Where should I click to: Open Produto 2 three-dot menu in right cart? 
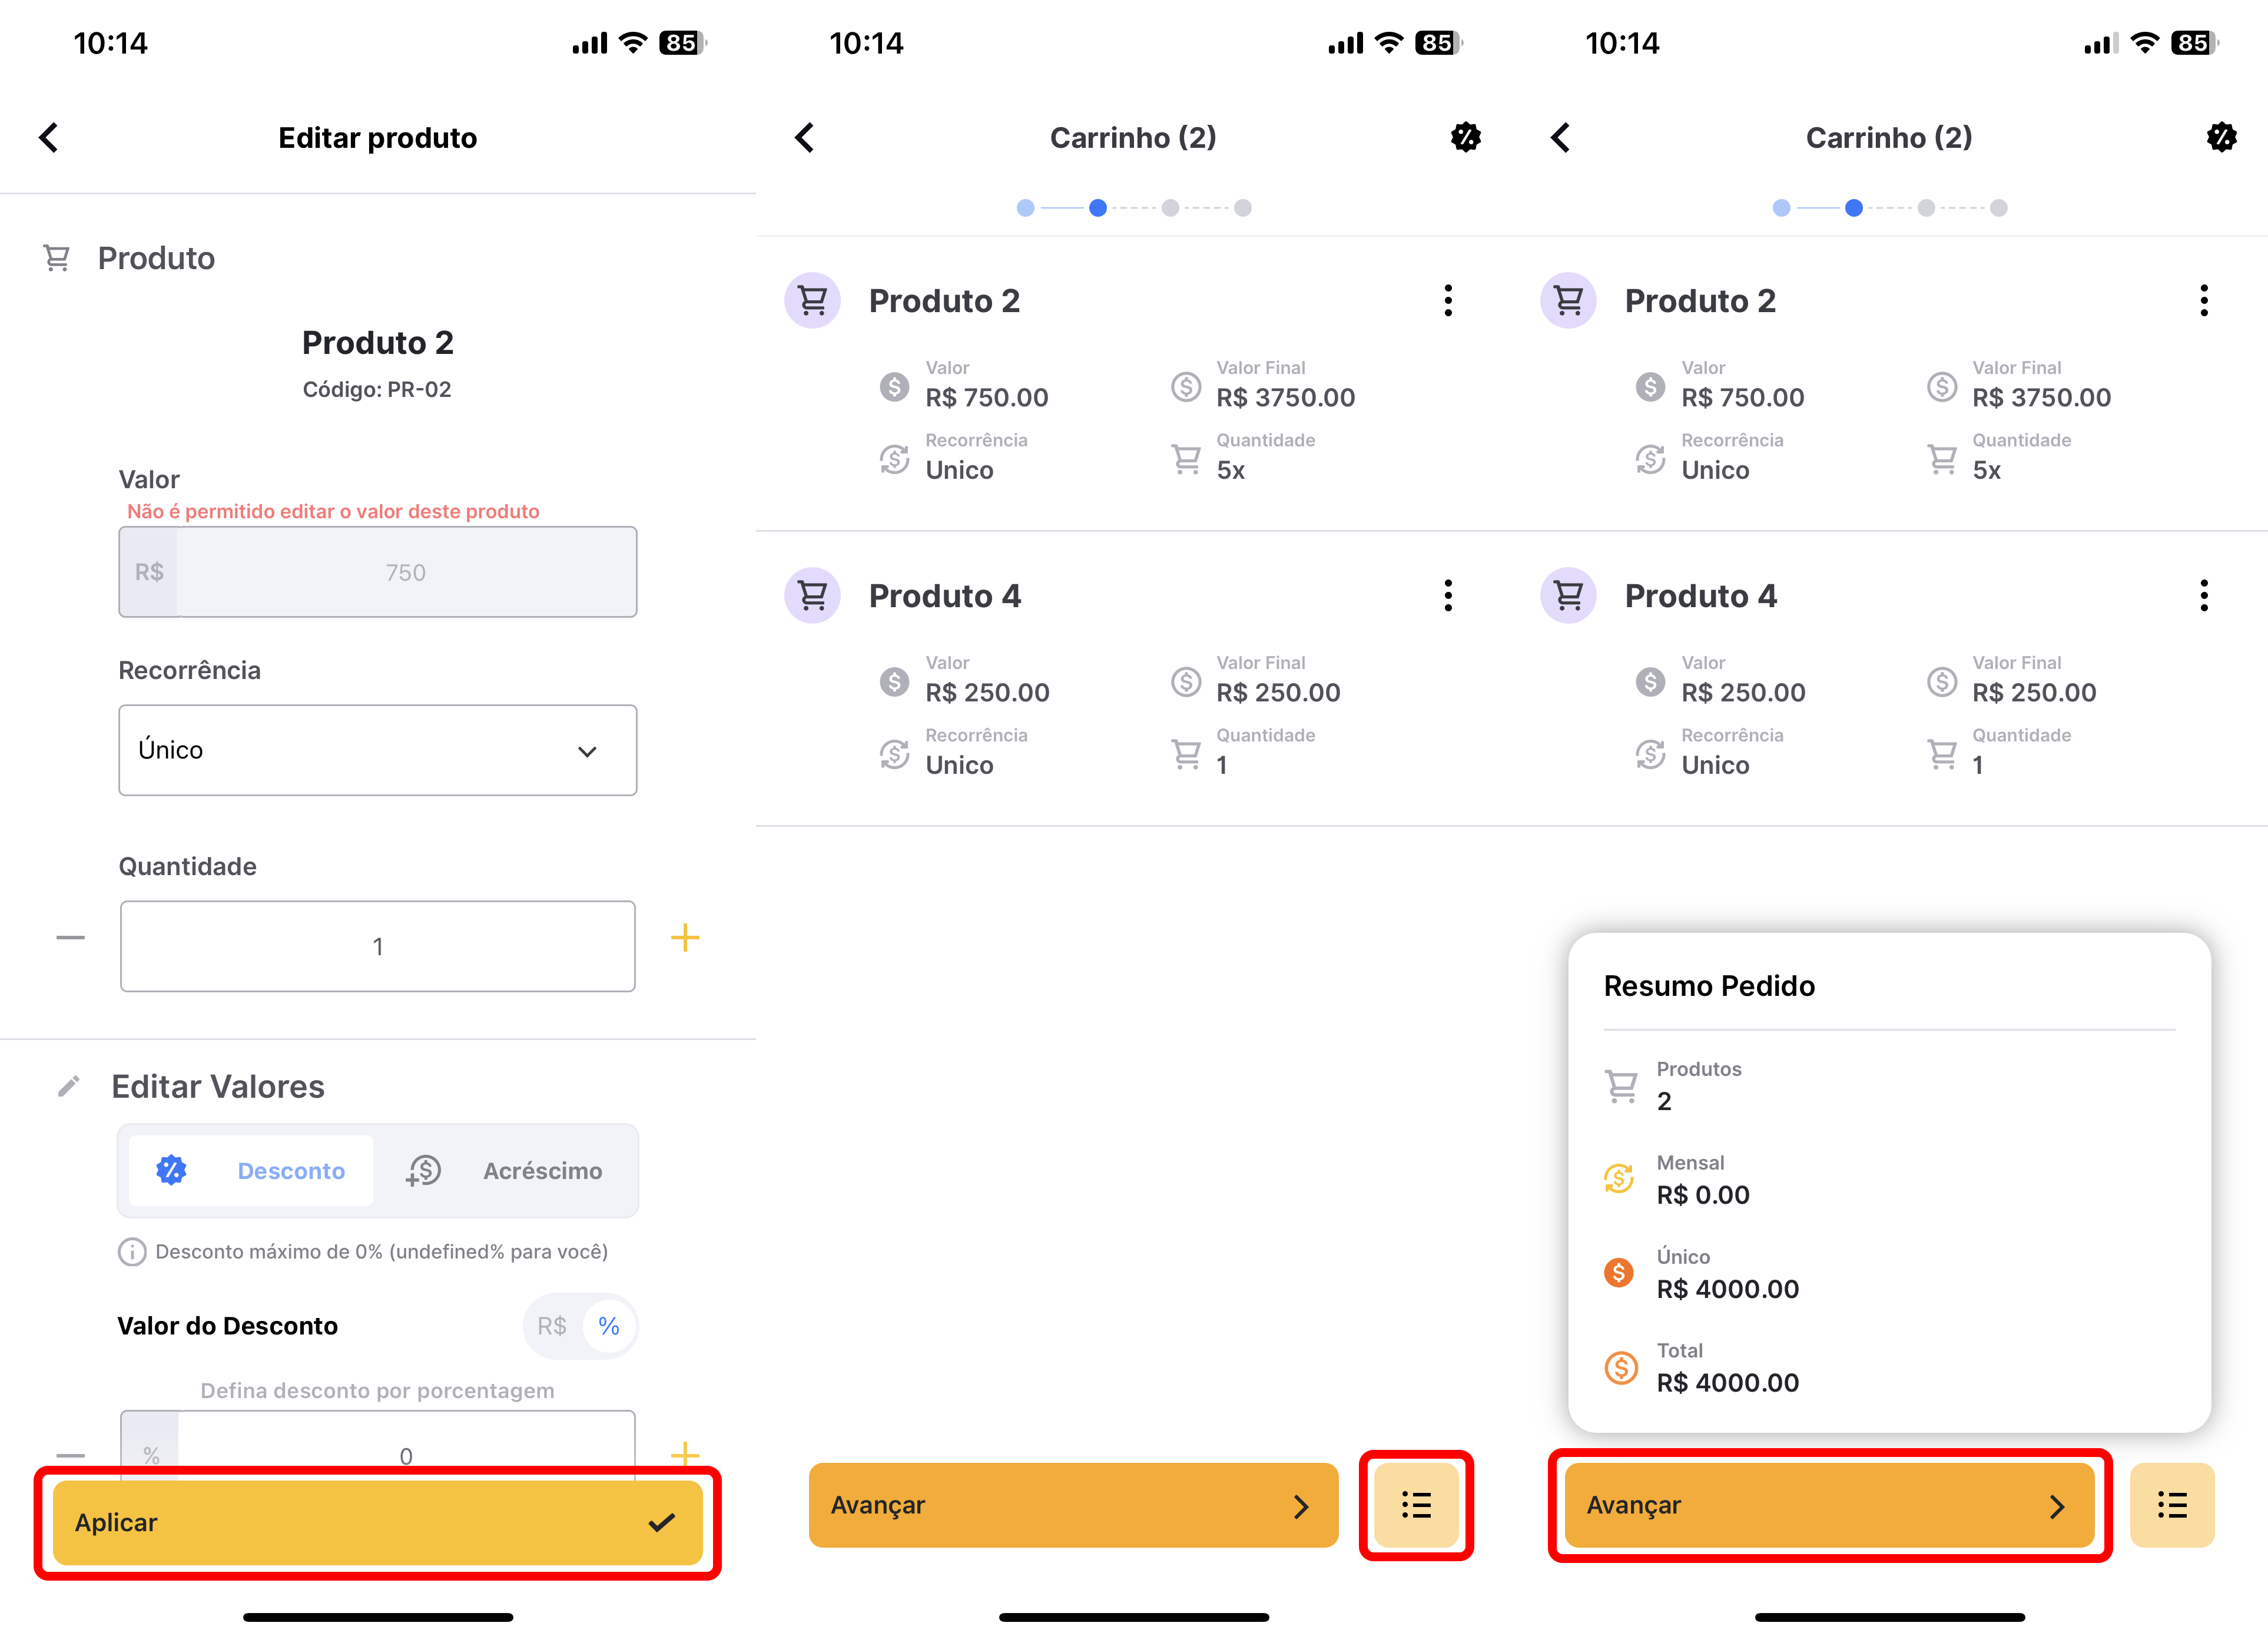click(x=2204, y=300)
